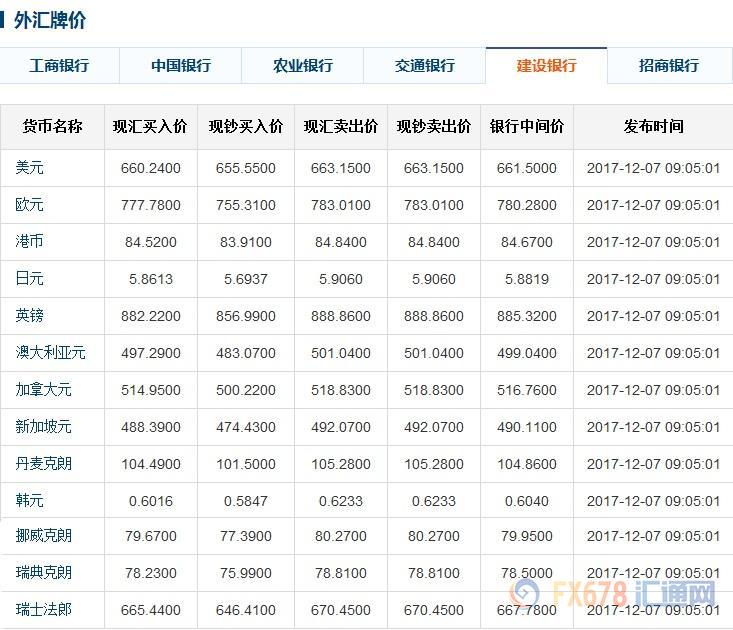Click the 银行中间价 column header
Screen dimensions: 733x630
[527, 126]
